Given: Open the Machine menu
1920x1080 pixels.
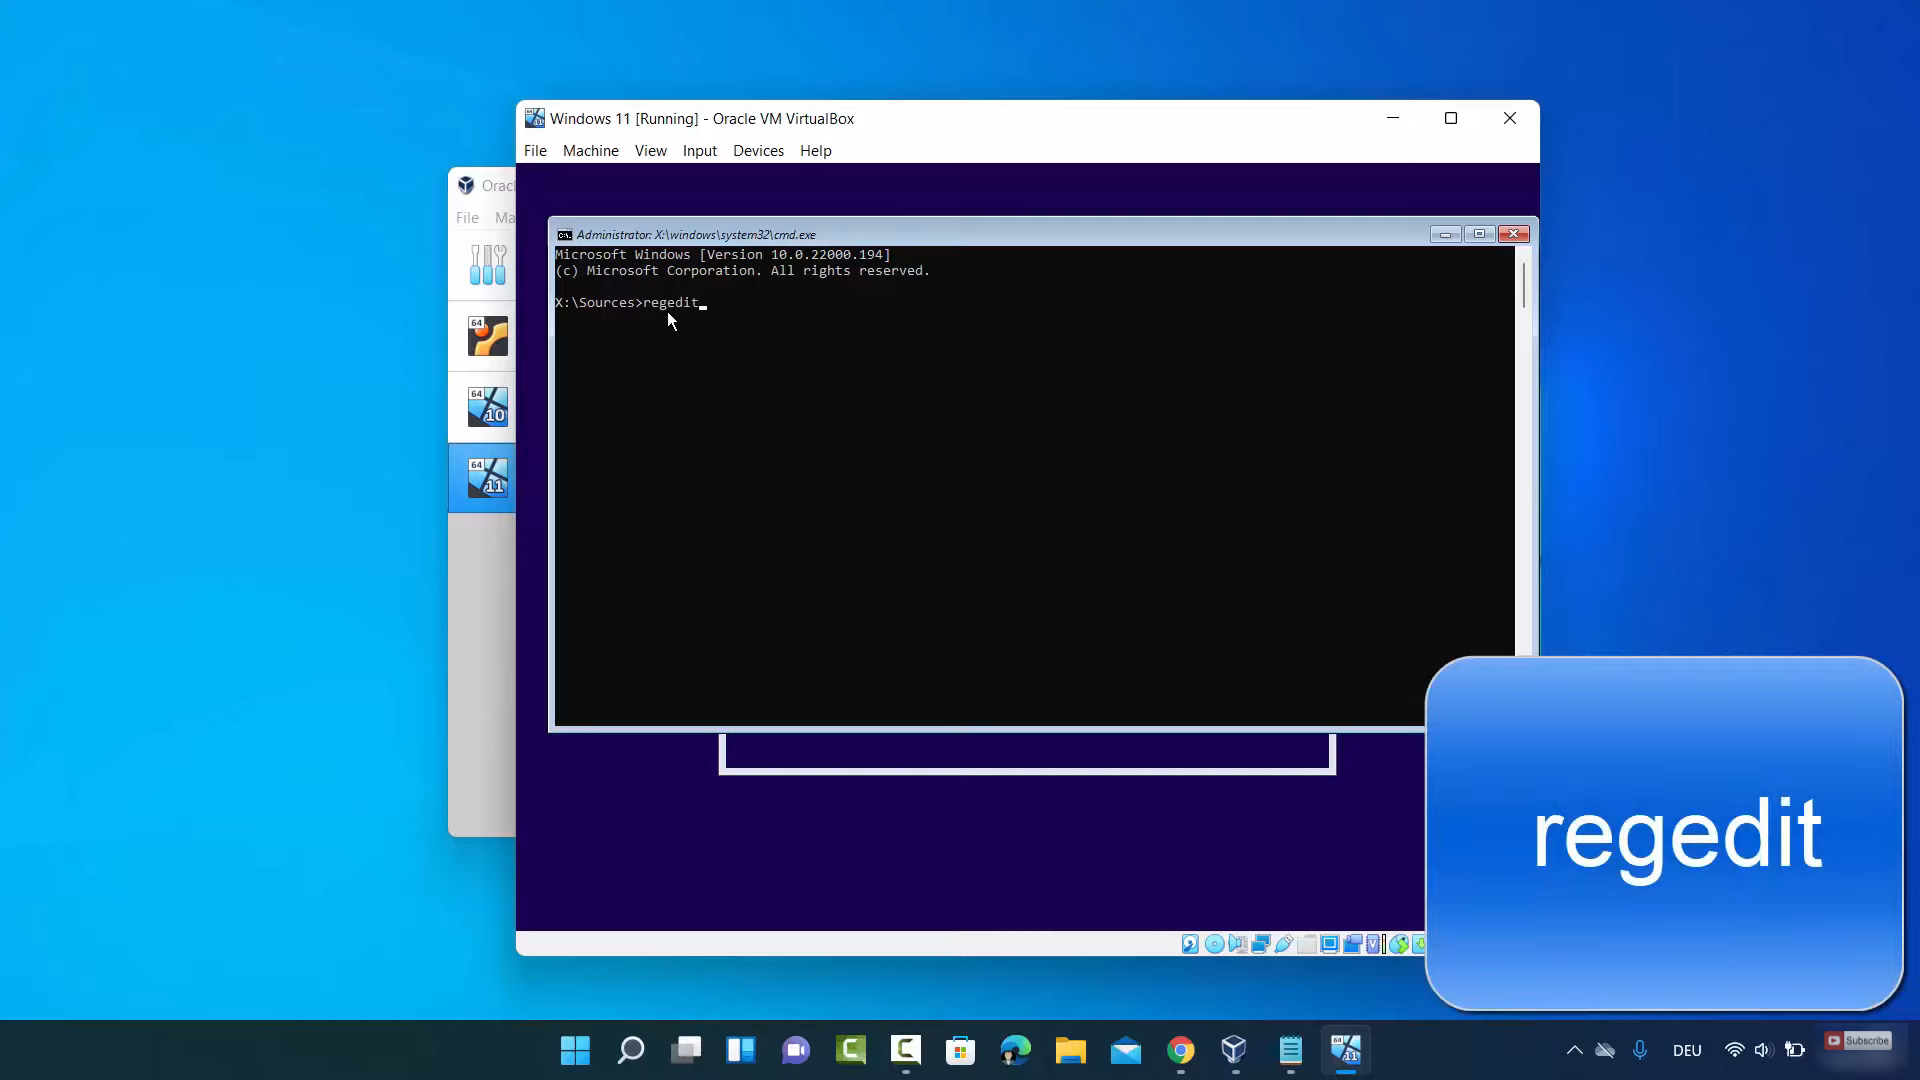Looking at the screenshot, I should pos(590,151).
